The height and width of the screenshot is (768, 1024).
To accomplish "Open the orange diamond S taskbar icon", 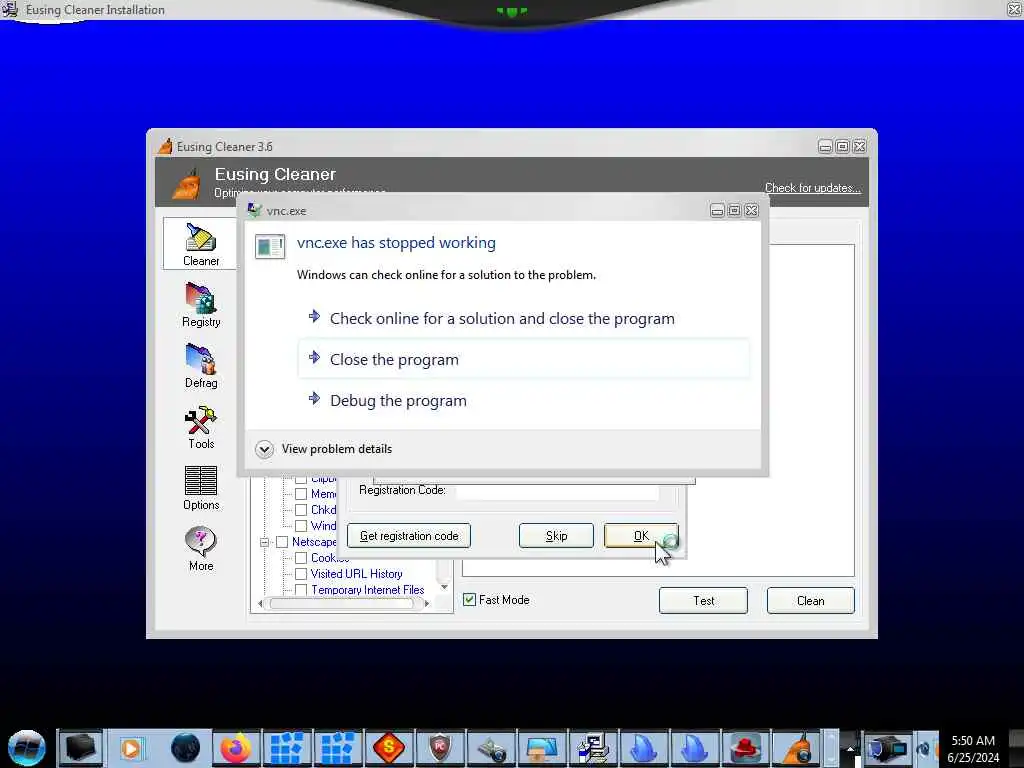I will click(x=389, y=748).
